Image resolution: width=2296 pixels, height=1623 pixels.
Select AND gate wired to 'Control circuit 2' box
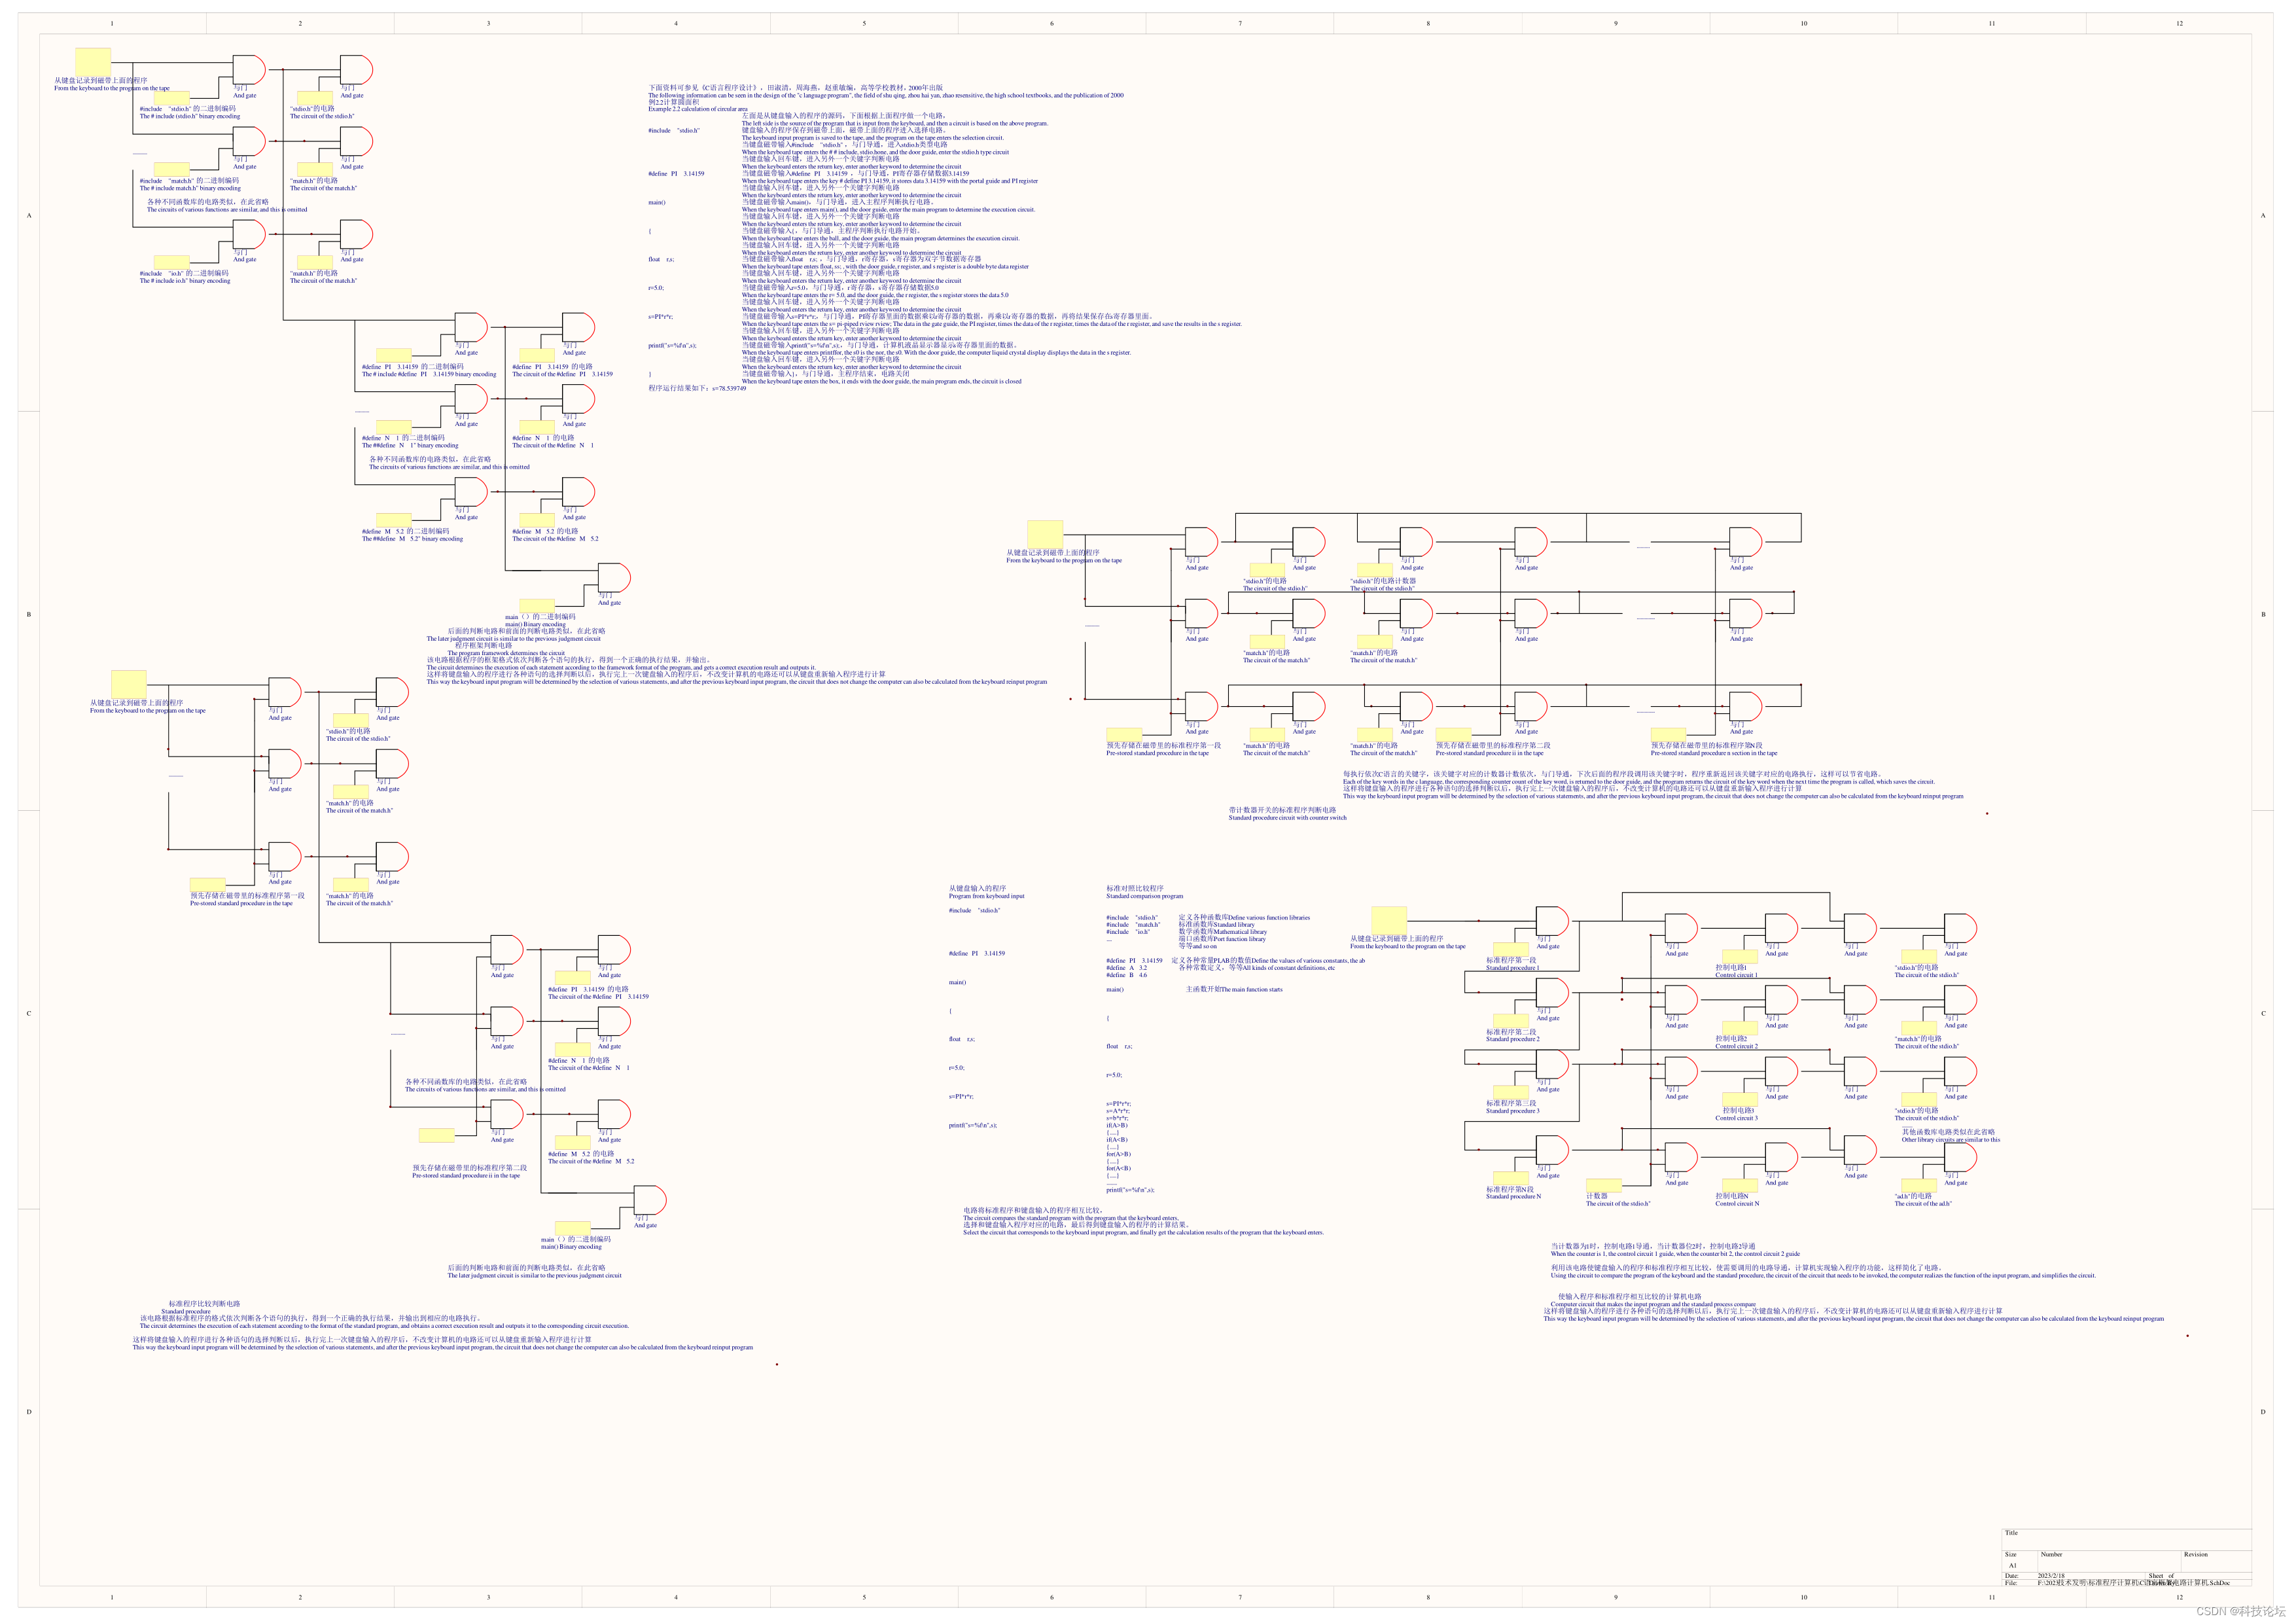[1781, 1000]
